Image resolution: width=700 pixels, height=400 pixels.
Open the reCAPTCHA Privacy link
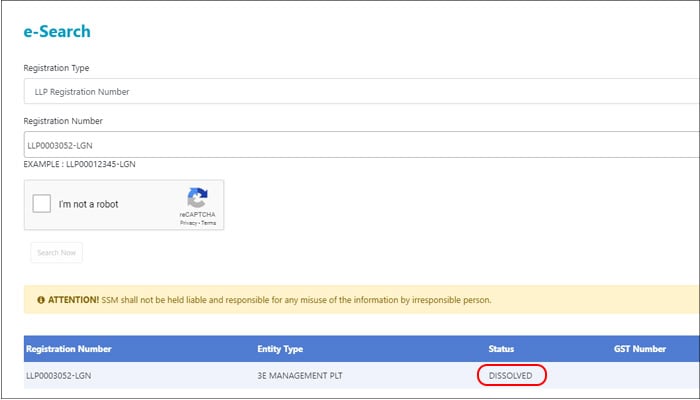[188, 223]
